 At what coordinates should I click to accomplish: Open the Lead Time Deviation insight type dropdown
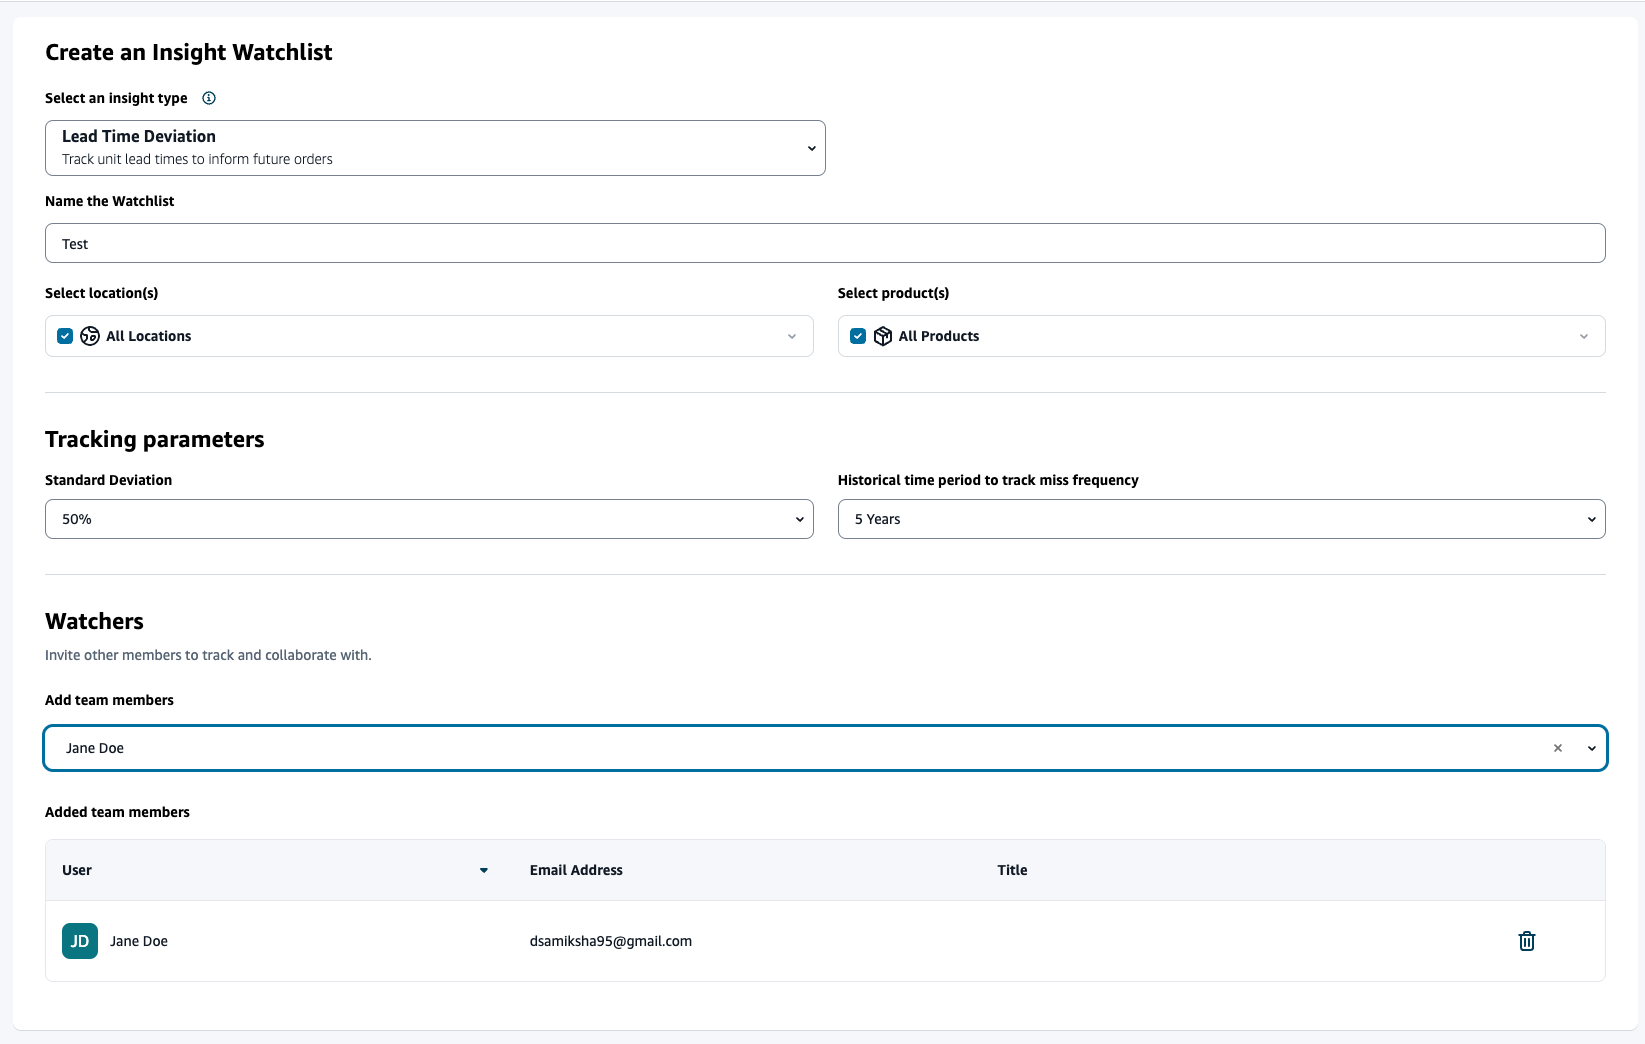[x=811, y=148]
